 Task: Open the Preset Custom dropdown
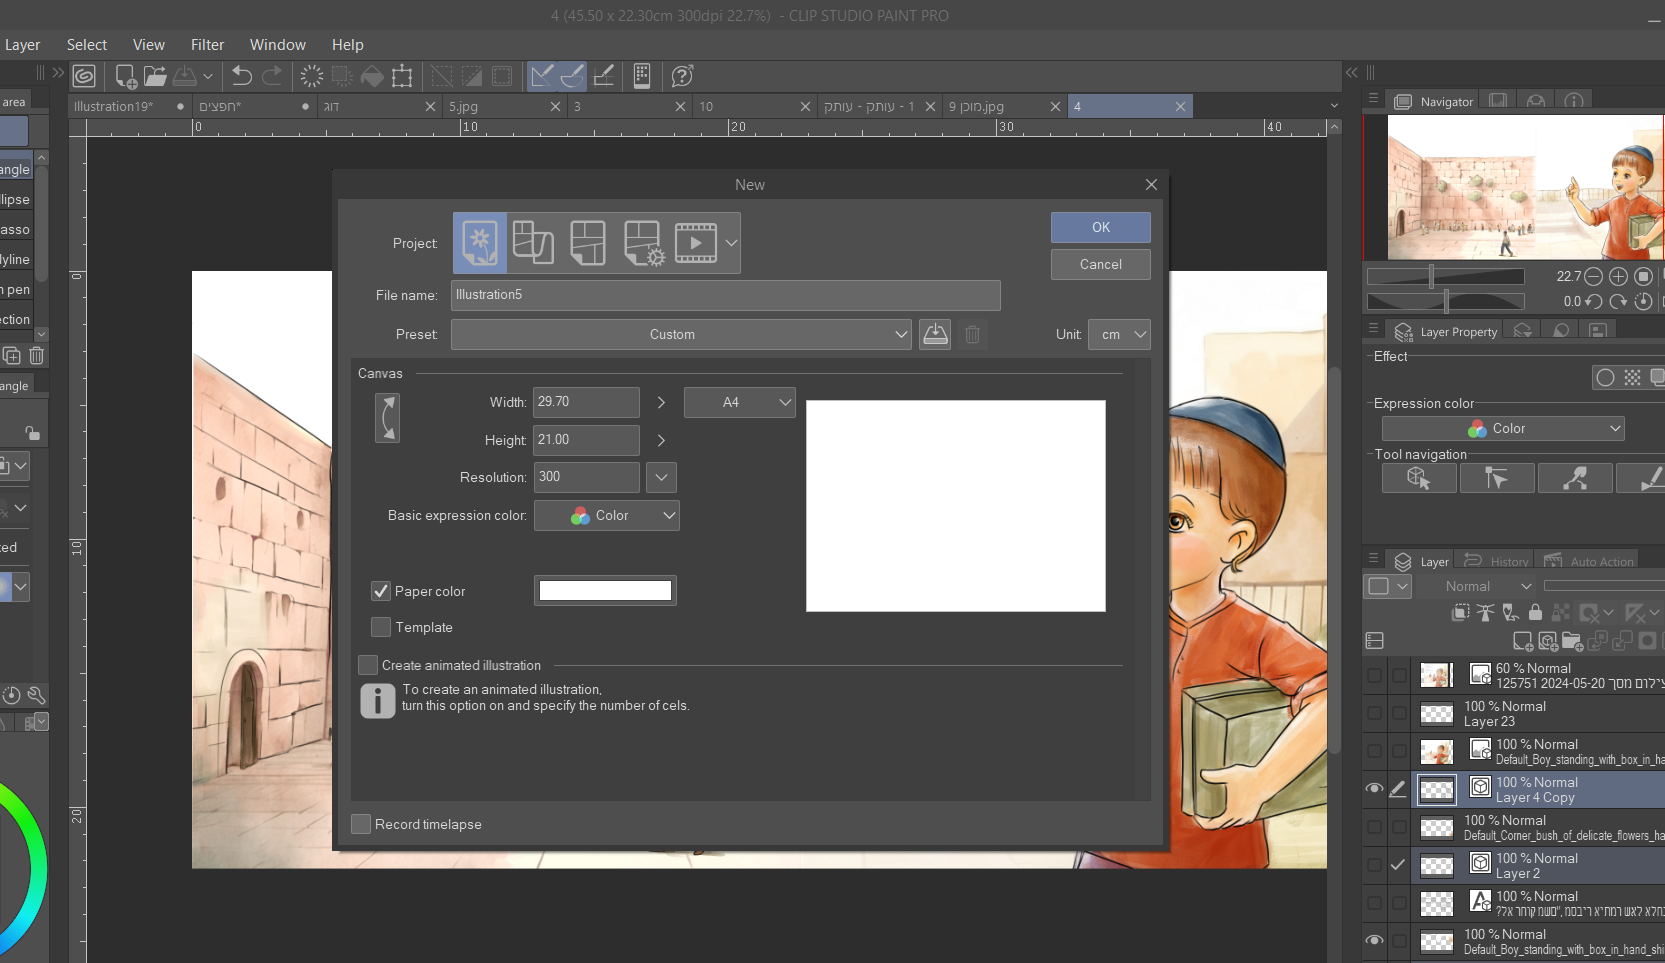tap(681, 334)
